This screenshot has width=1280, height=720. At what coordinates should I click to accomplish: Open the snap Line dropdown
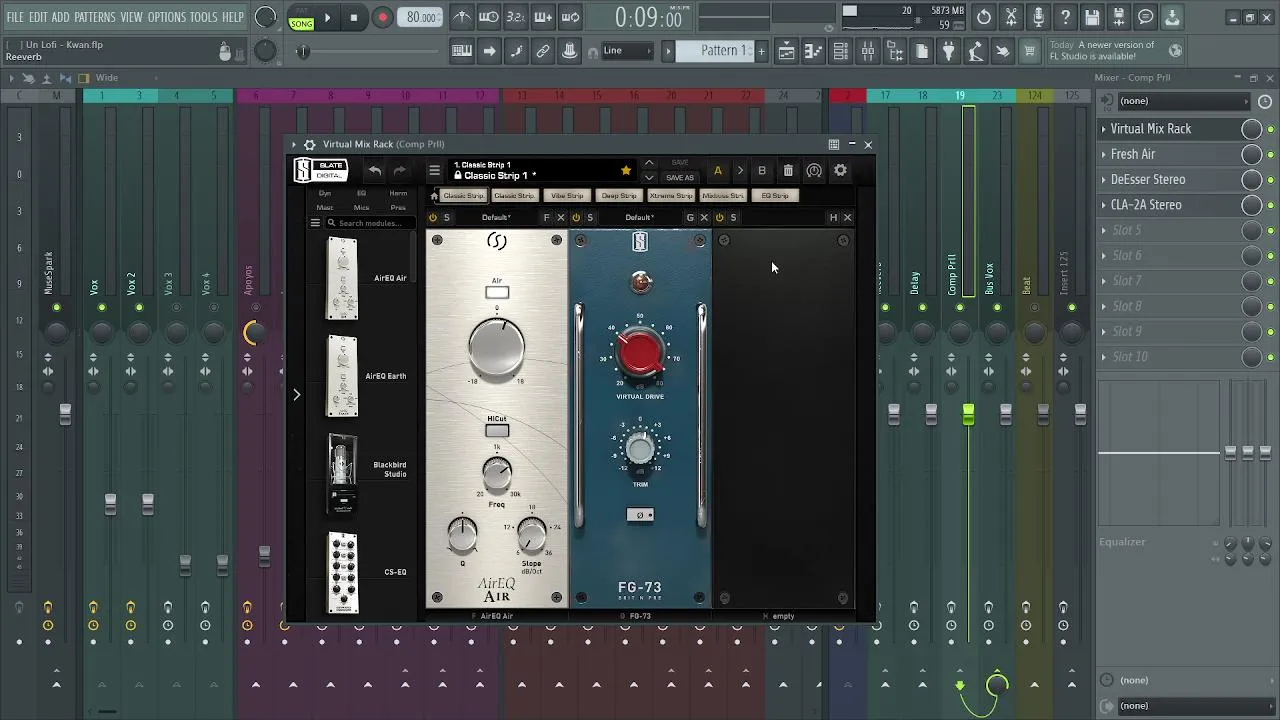point(627,51)
